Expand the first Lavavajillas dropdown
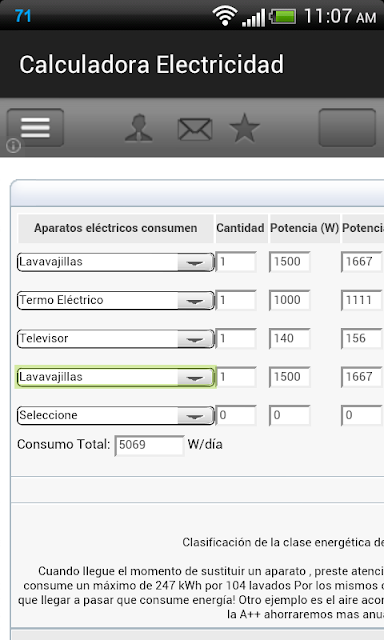Image resolution: width=384 pixels, height=640 pixels. click(115, 262)
